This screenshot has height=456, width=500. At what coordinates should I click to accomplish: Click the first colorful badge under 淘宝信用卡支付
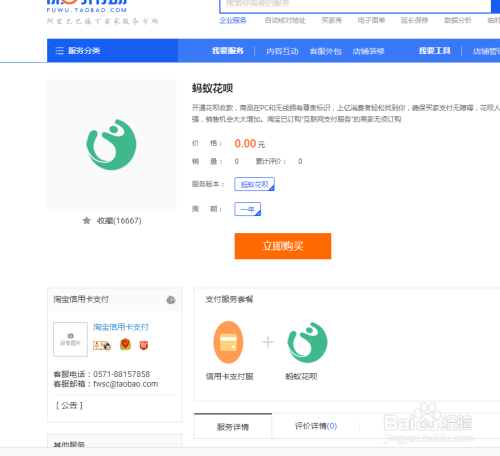point(102,345)
